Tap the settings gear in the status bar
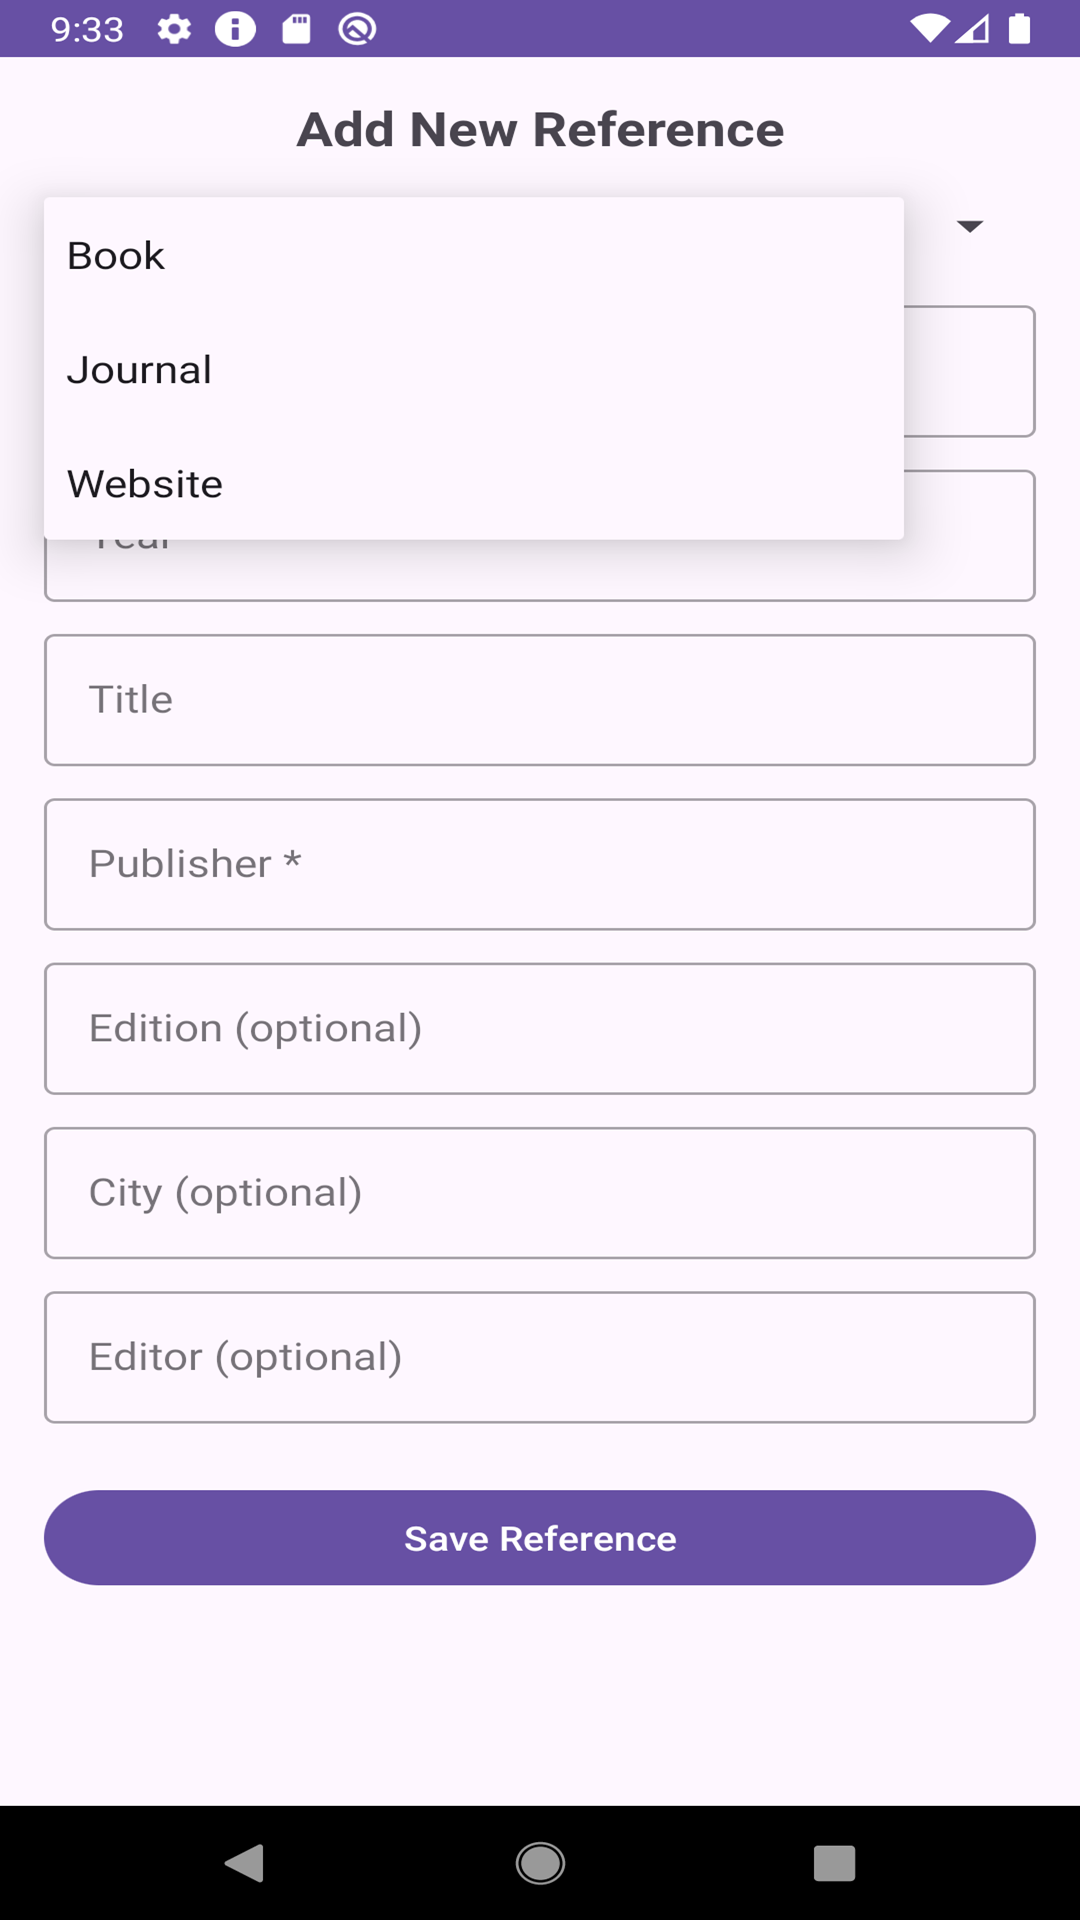1080x1920 pixels. click(174, 29)
